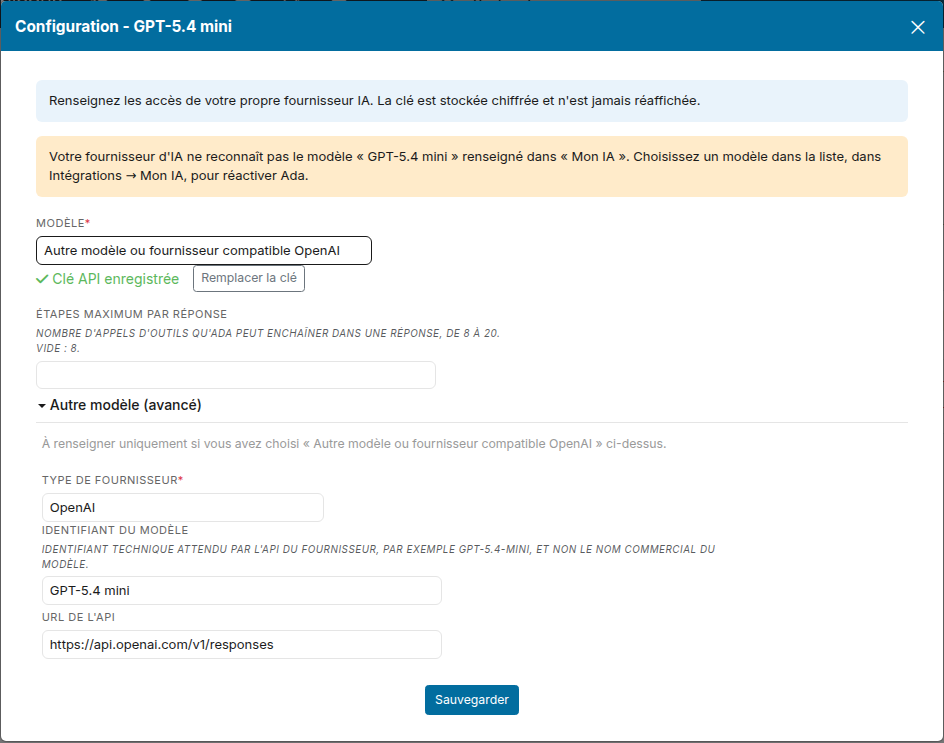Click the URL de l'API input field
The image size is (944, 743).
(241, 645)
